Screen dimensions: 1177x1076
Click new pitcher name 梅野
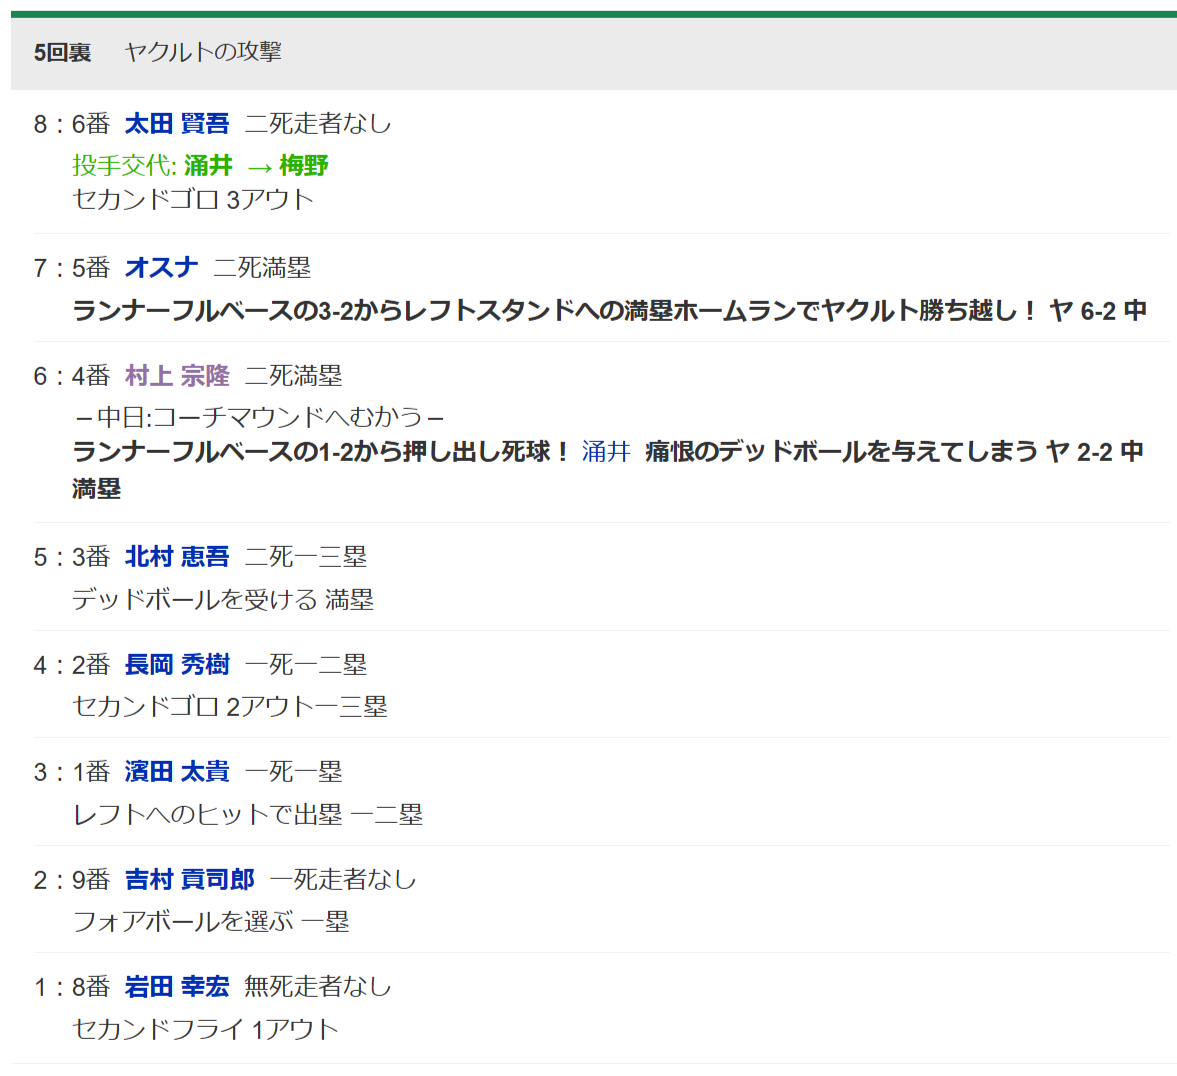pyautogui.click(x=304, y=165)
